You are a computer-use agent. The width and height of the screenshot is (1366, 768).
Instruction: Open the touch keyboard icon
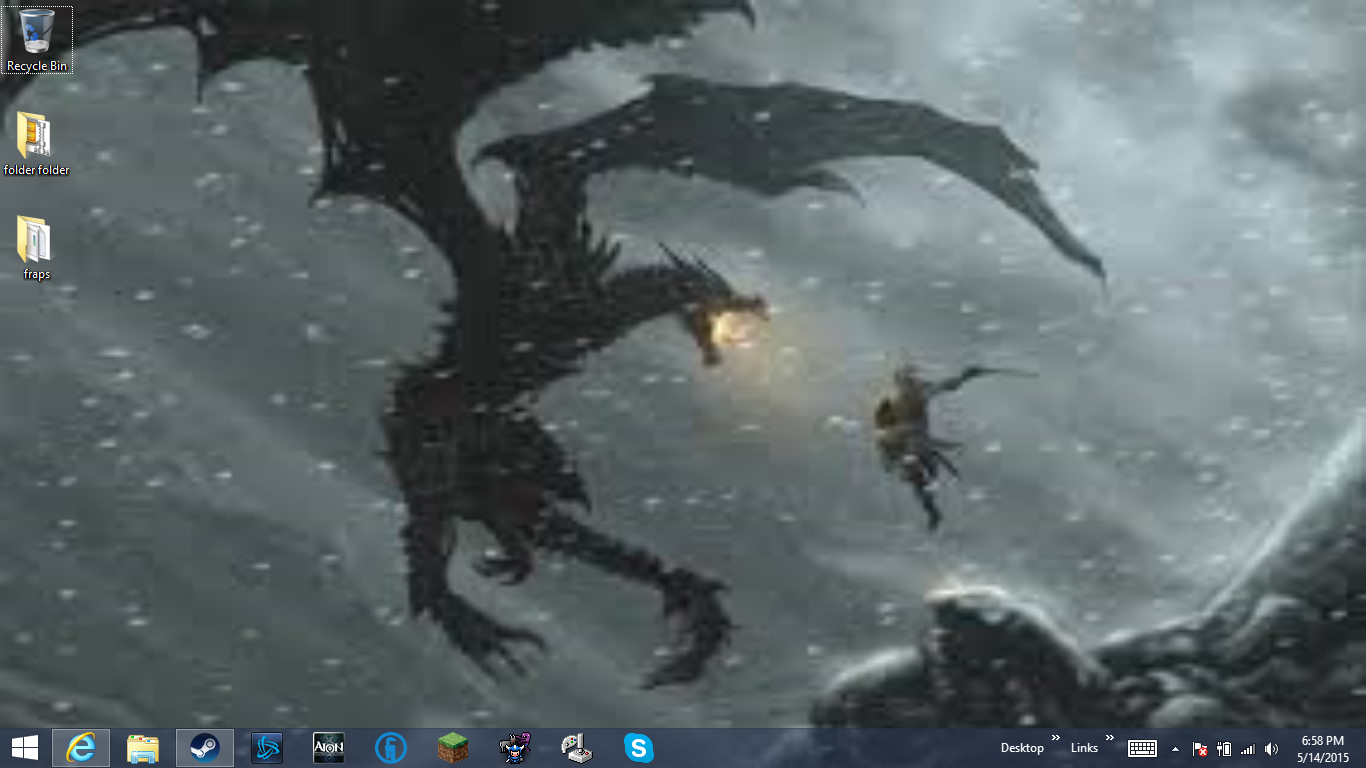[x=1143, y=748]
